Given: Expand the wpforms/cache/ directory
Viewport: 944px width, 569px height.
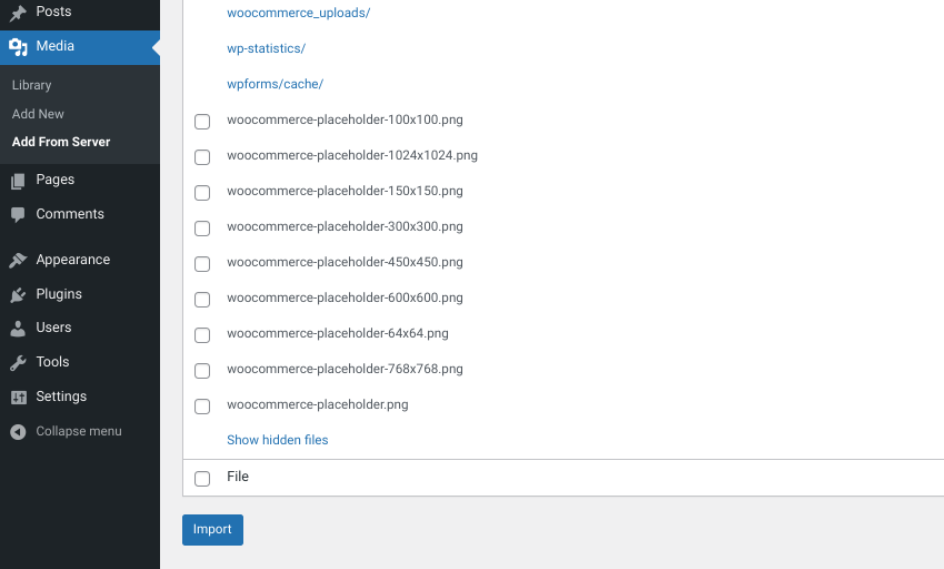Looking at the screenshot, I should click(275, 84).
